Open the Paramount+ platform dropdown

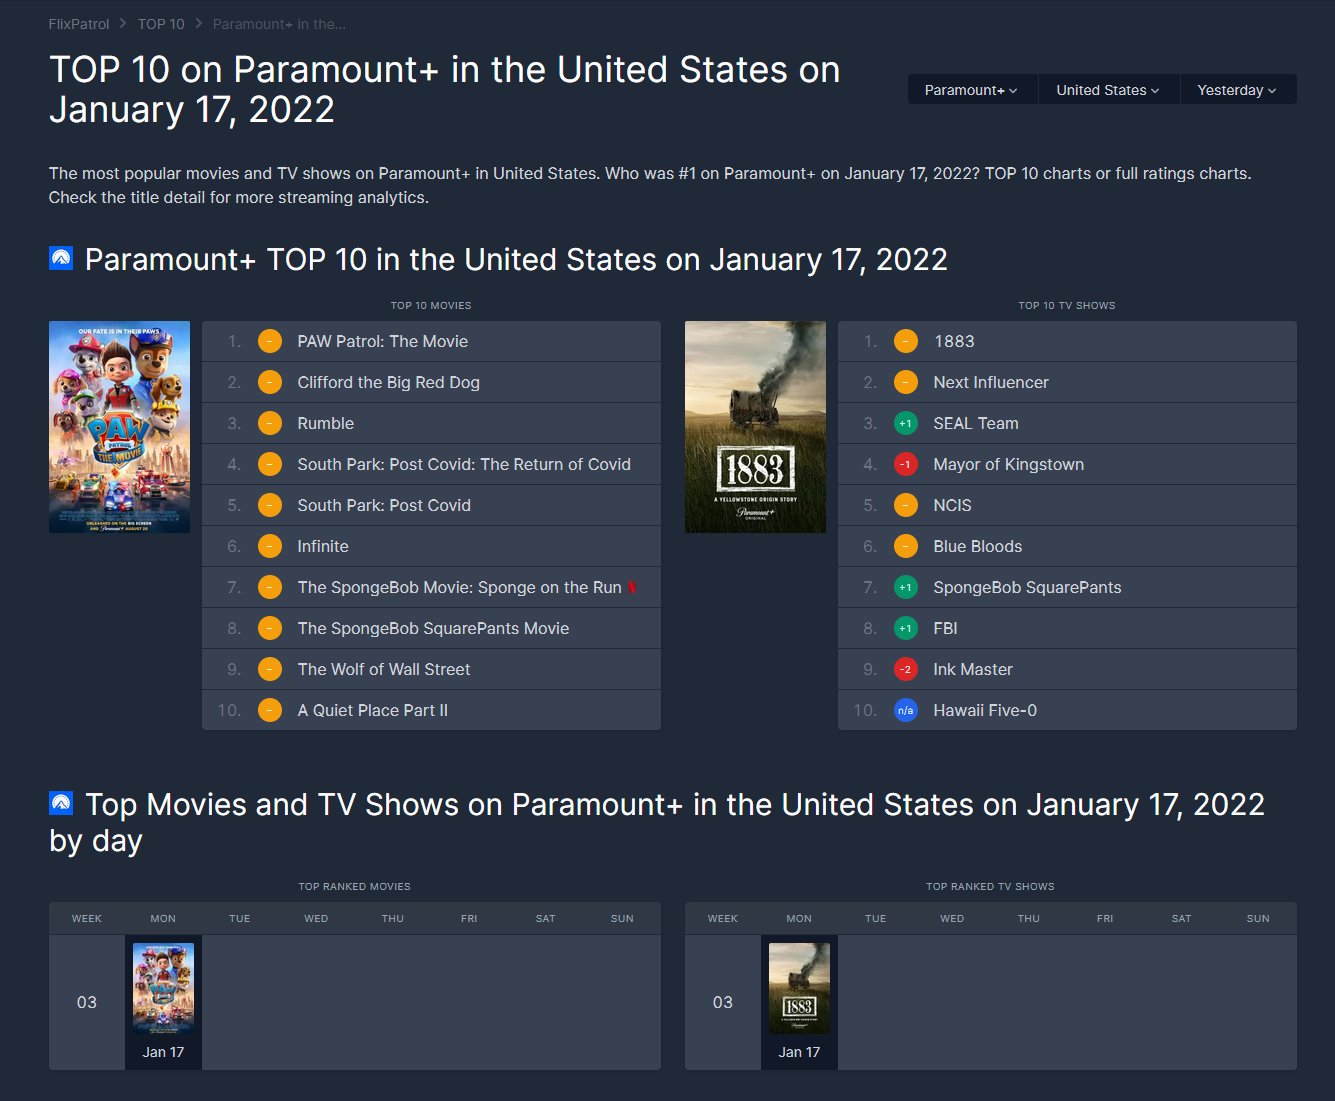(x=972, y=89)
